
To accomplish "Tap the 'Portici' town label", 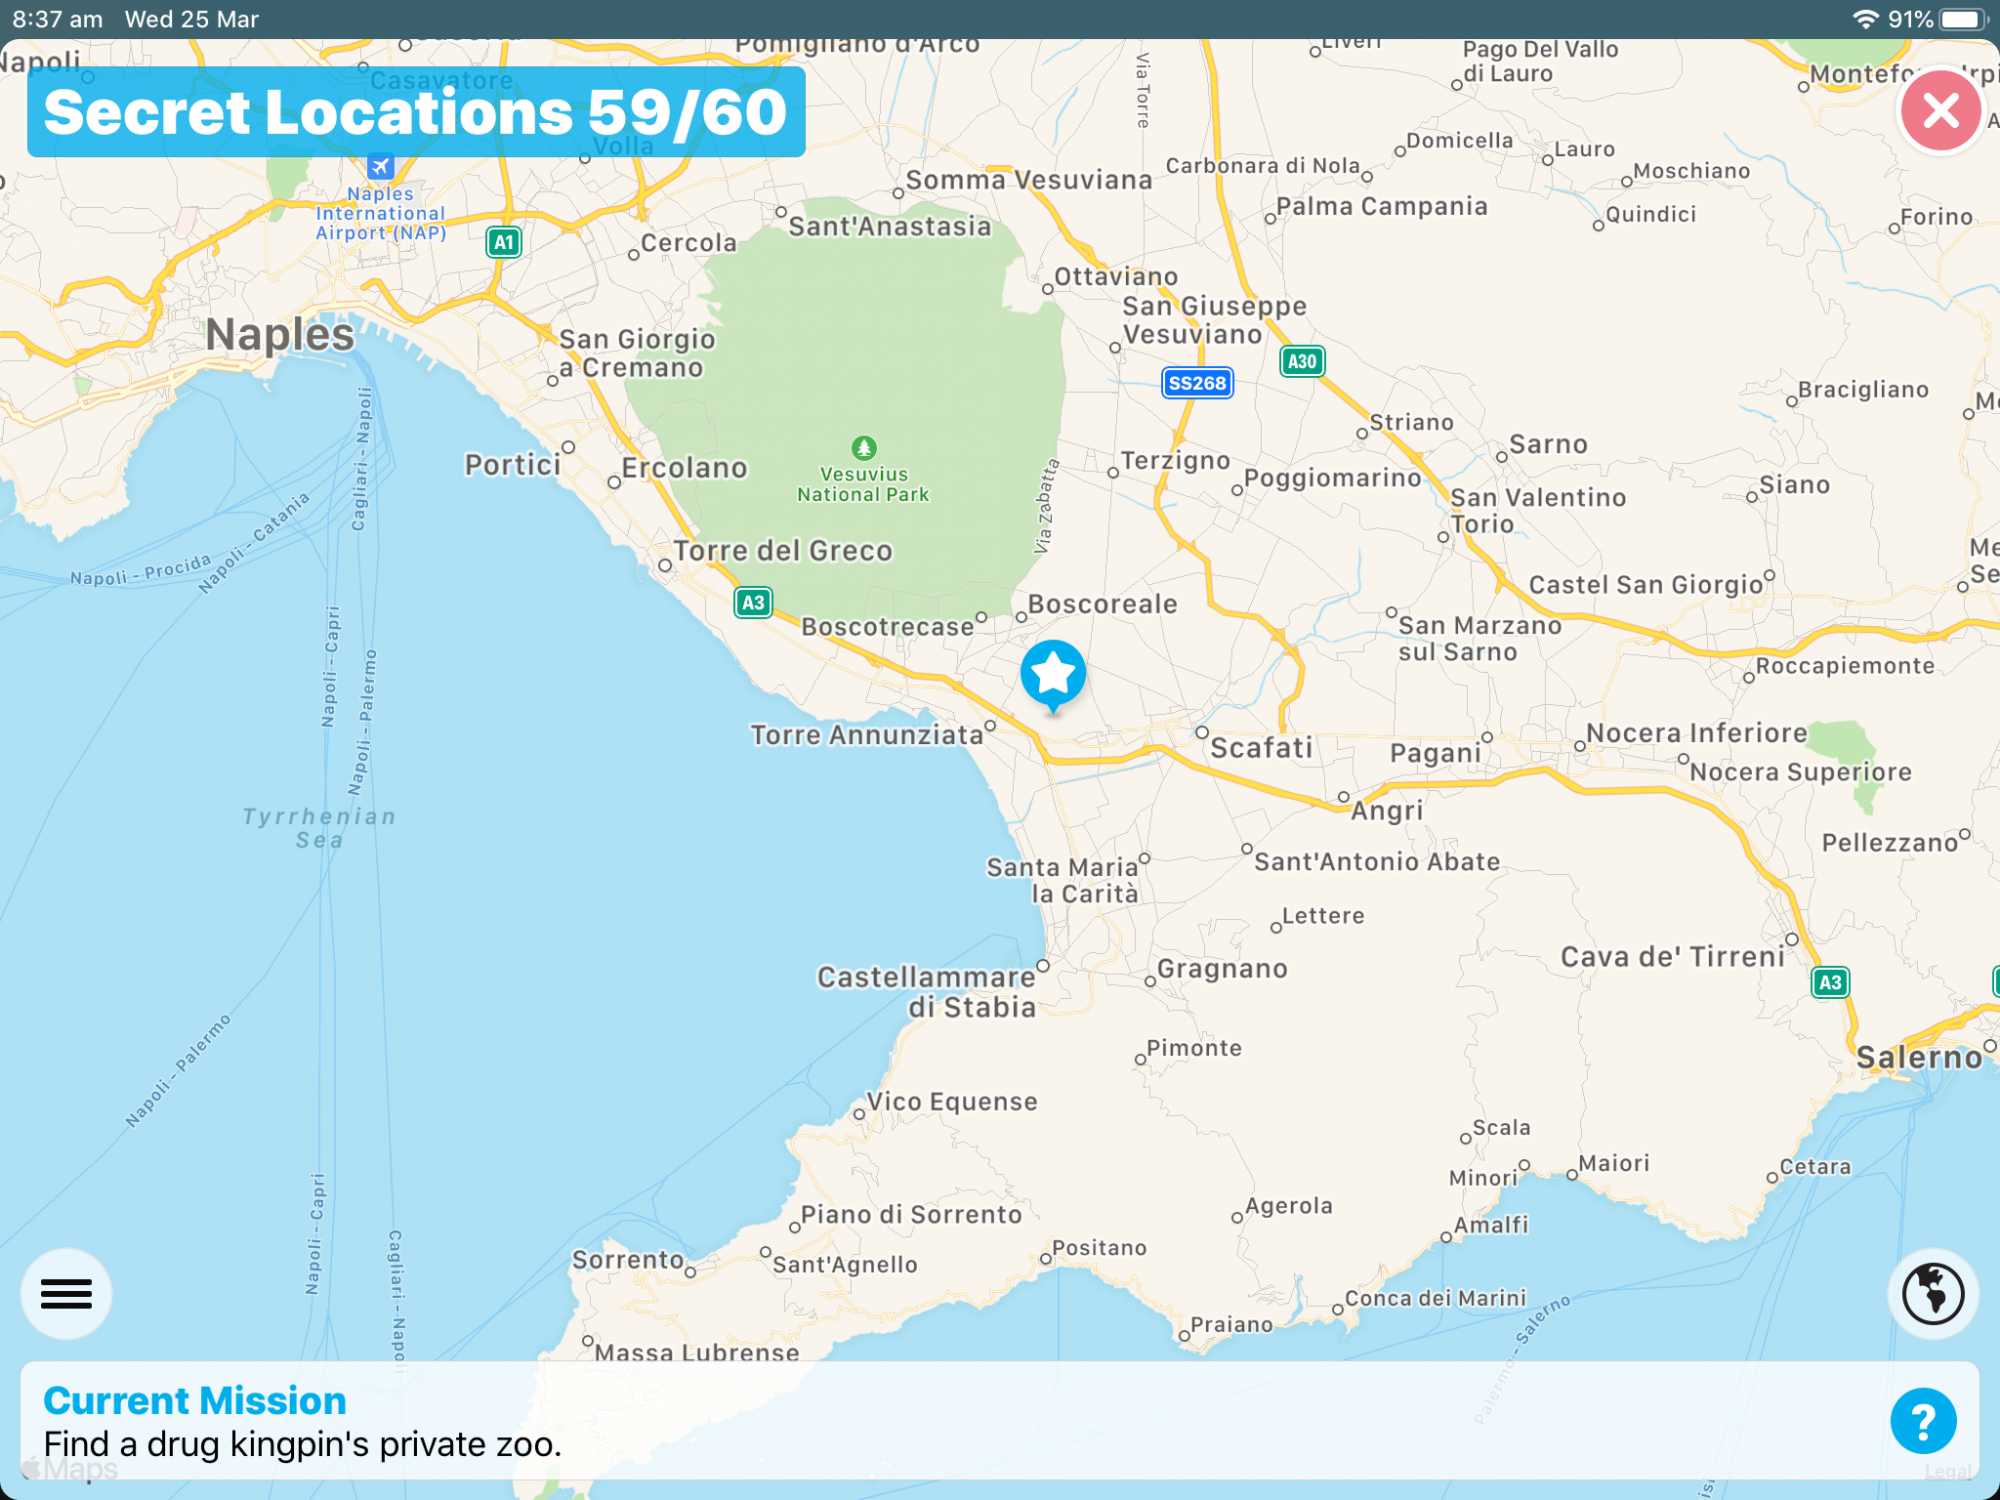I will pyautogui.click(x=513, y=464).
